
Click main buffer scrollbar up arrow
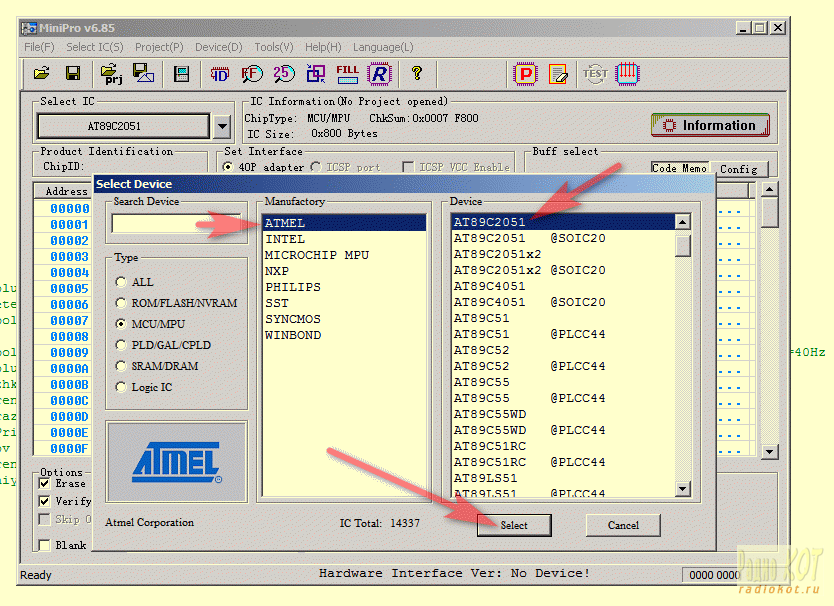(x=770, y=189)
